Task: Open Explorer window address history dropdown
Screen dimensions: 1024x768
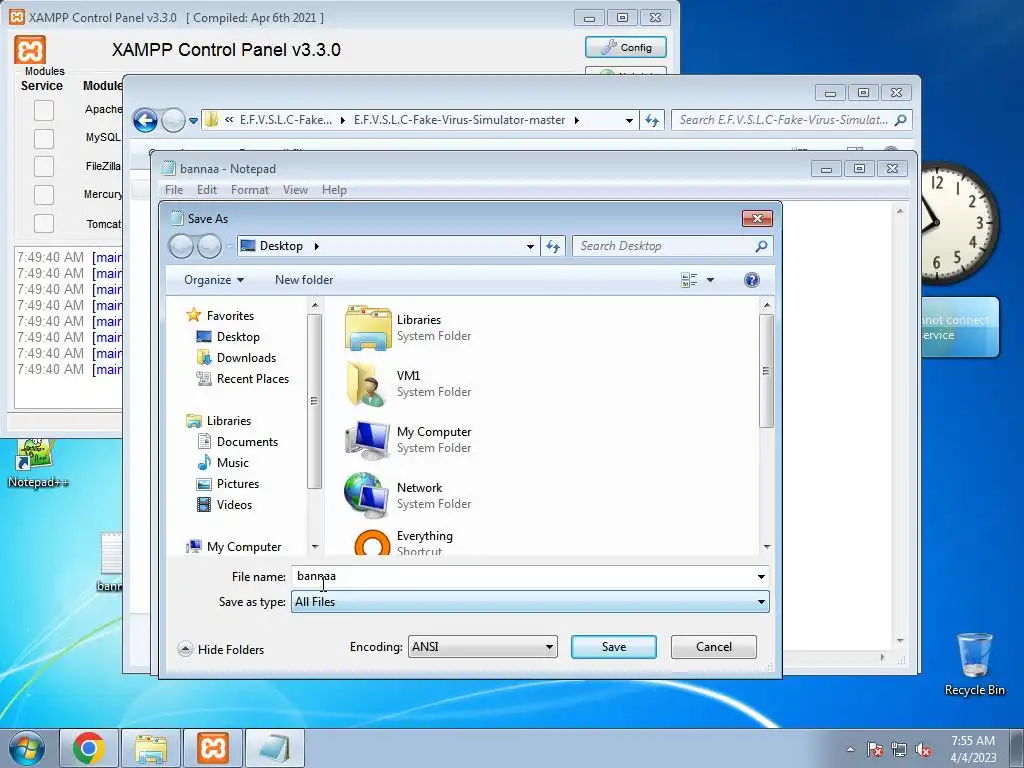Action: (x=629, y=120)
